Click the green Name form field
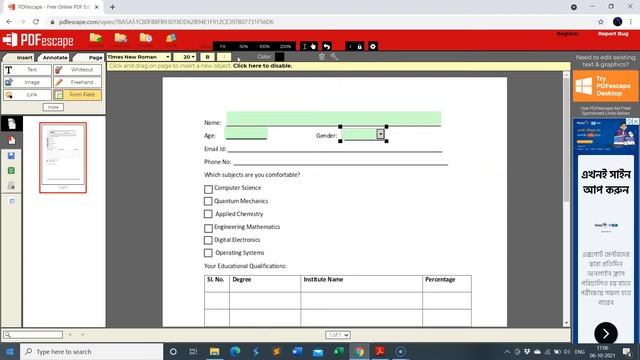640x360 pixels. 334,119
